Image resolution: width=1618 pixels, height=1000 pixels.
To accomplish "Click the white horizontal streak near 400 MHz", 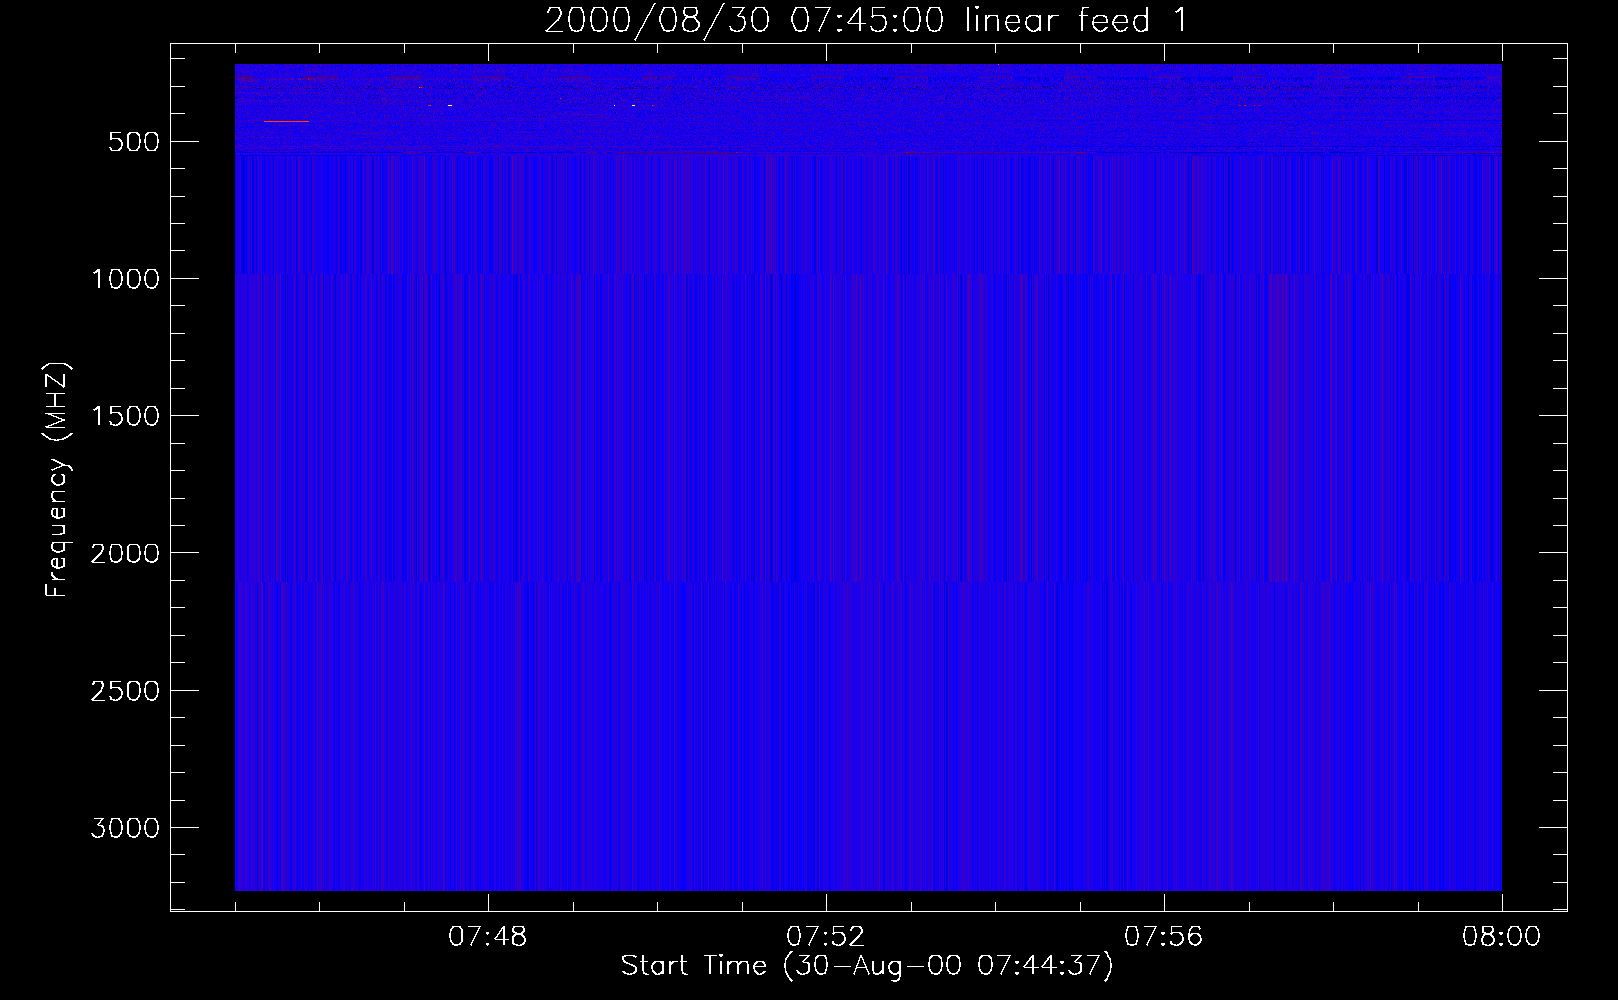I will click(x=286, y=121).
